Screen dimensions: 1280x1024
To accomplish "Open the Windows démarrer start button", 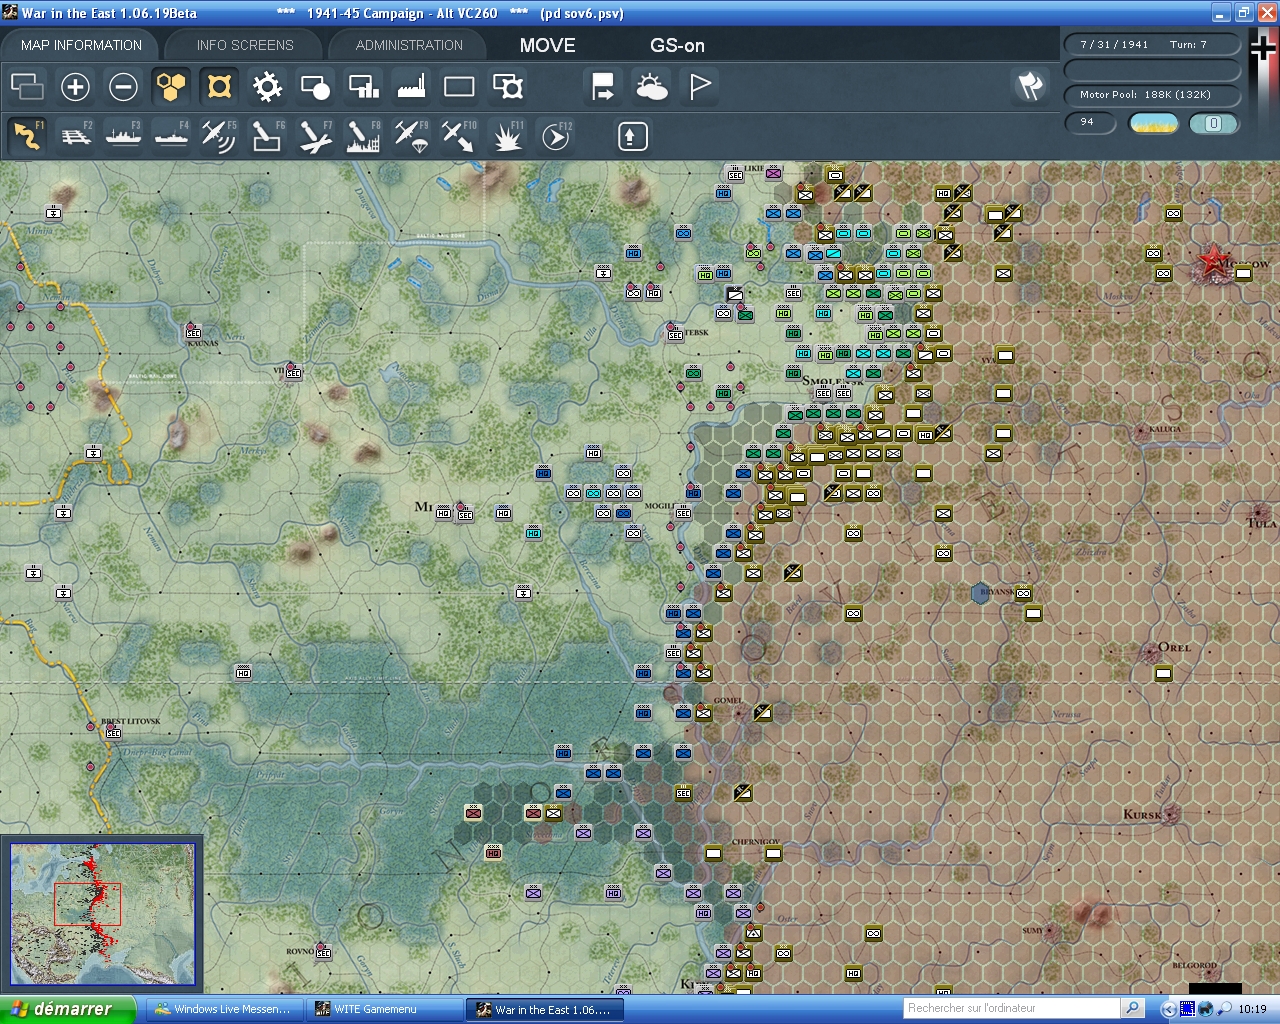I will pos(67,1009).
